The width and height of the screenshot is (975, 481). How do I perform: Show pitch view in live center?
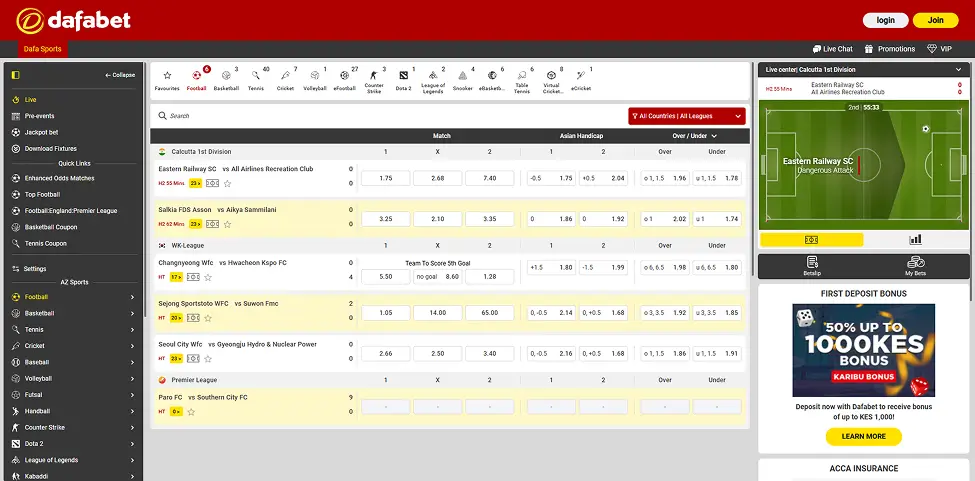[811, 240]
